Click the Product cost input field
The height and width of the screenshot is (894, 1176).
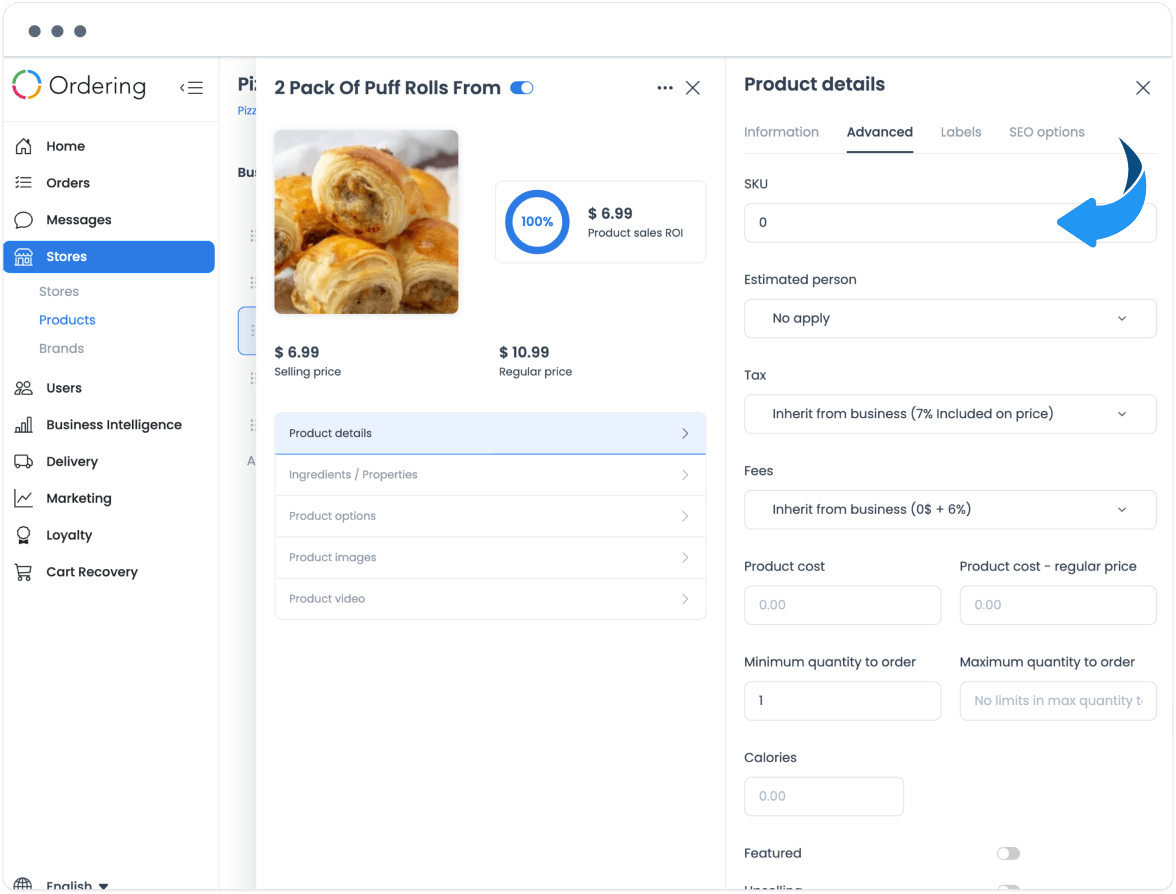[842, 605]
